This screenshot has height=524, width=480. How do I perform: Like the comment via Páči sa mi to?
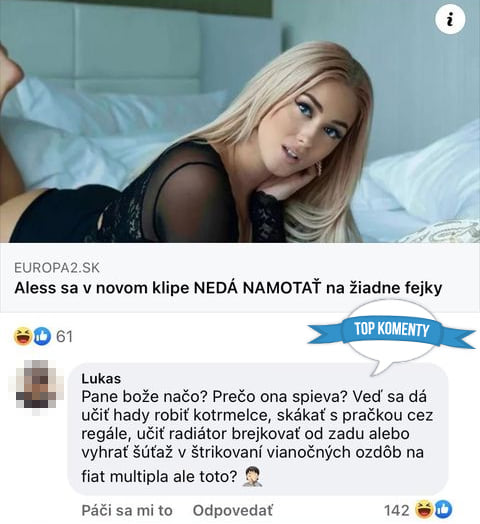pos(127,511)
